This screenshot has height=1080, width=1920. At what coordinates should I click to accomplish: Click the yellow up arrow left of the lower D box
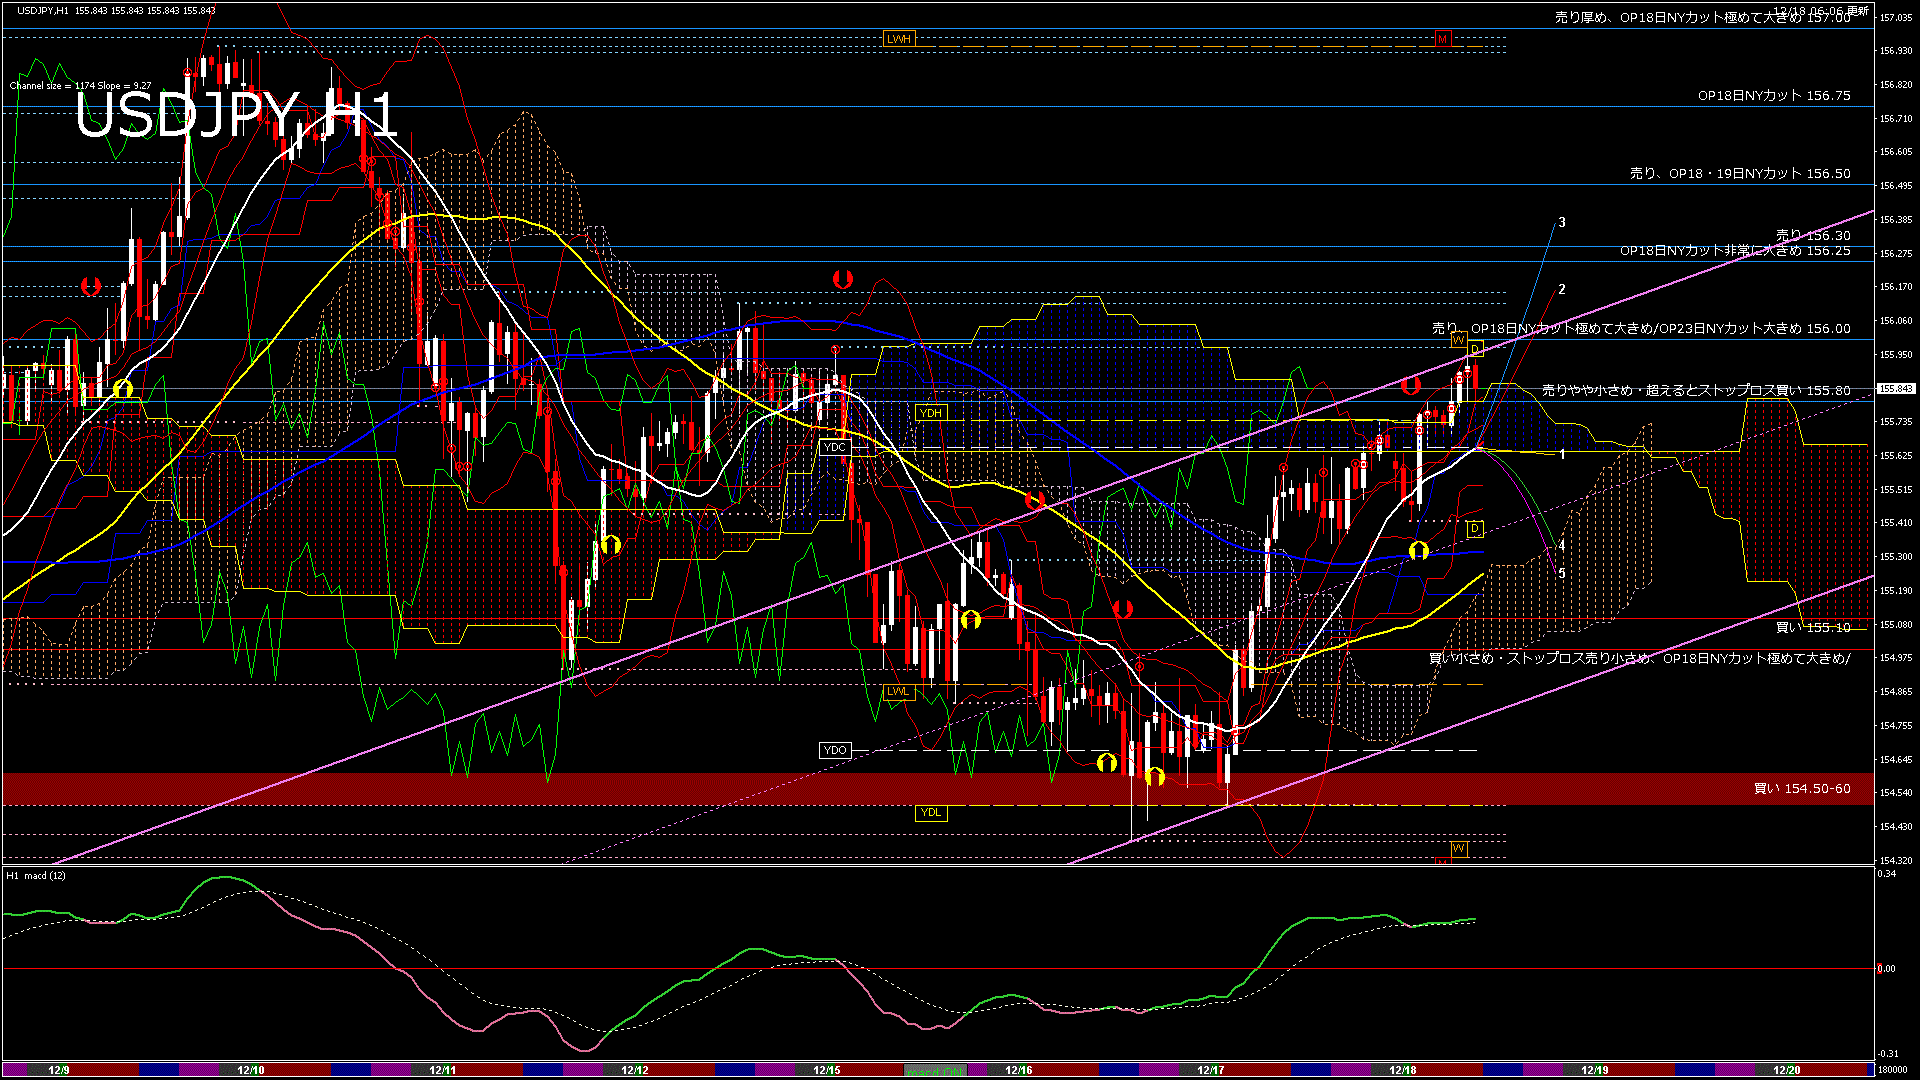(x=1418, y=550)
